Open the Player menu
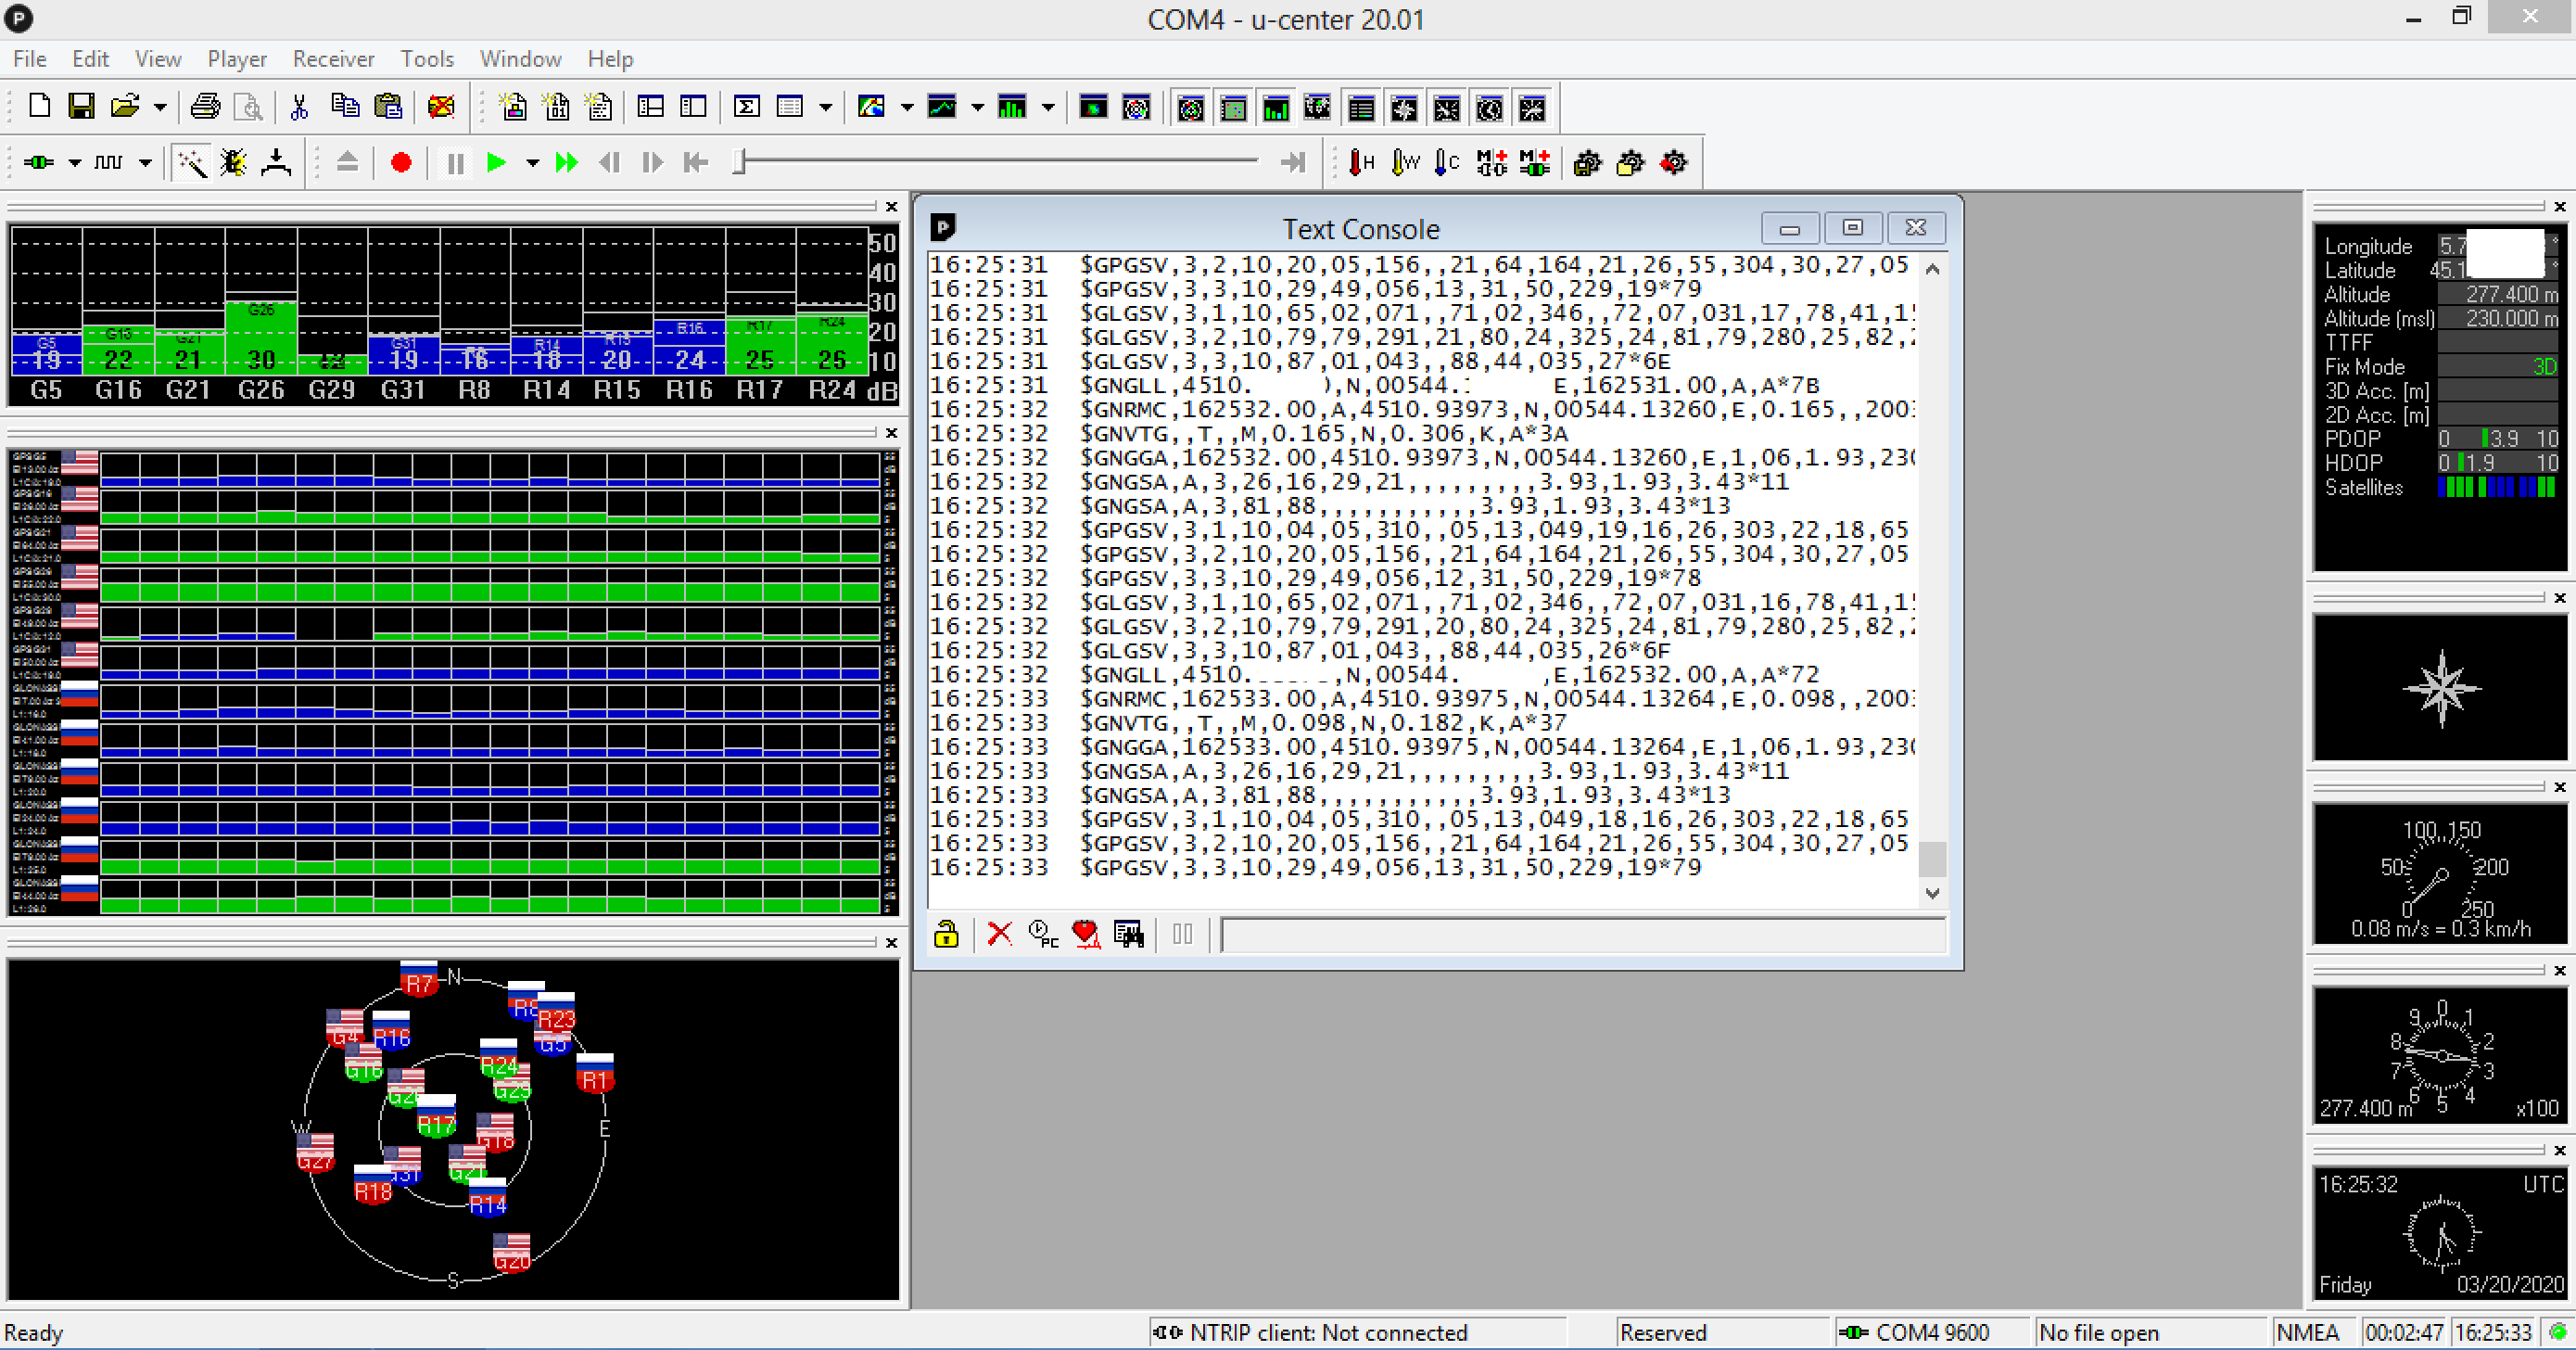The height and width of the screenshot is (1350, 2576). 237,59
